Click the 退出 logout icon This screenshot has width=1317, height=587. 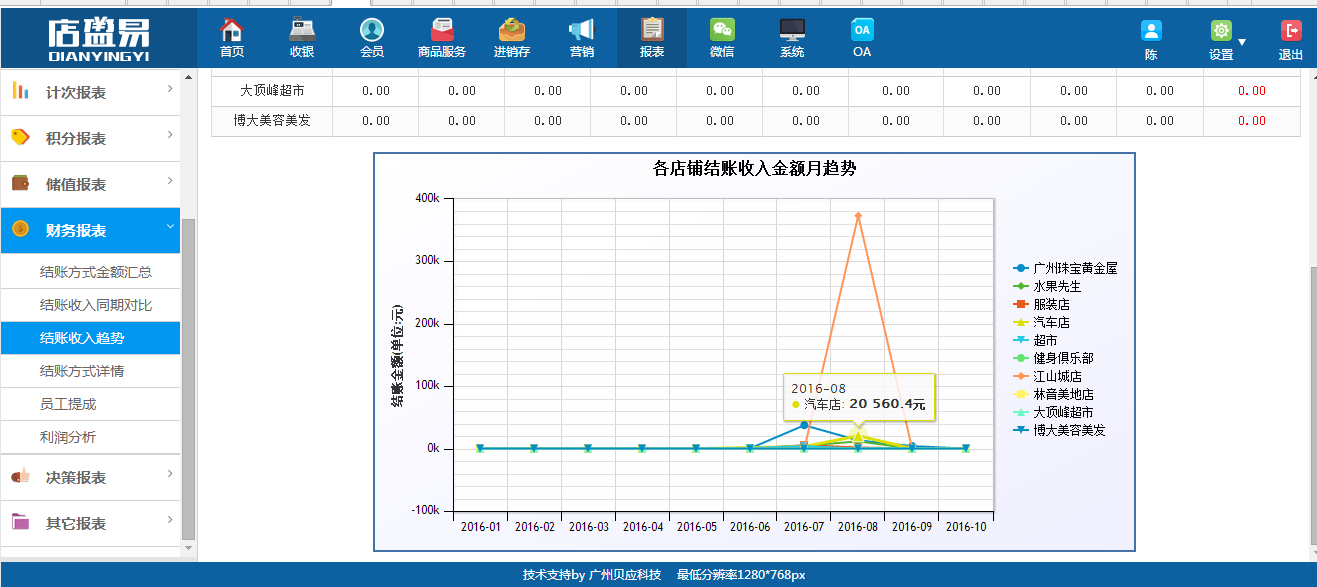click(x=1291, y=31)
